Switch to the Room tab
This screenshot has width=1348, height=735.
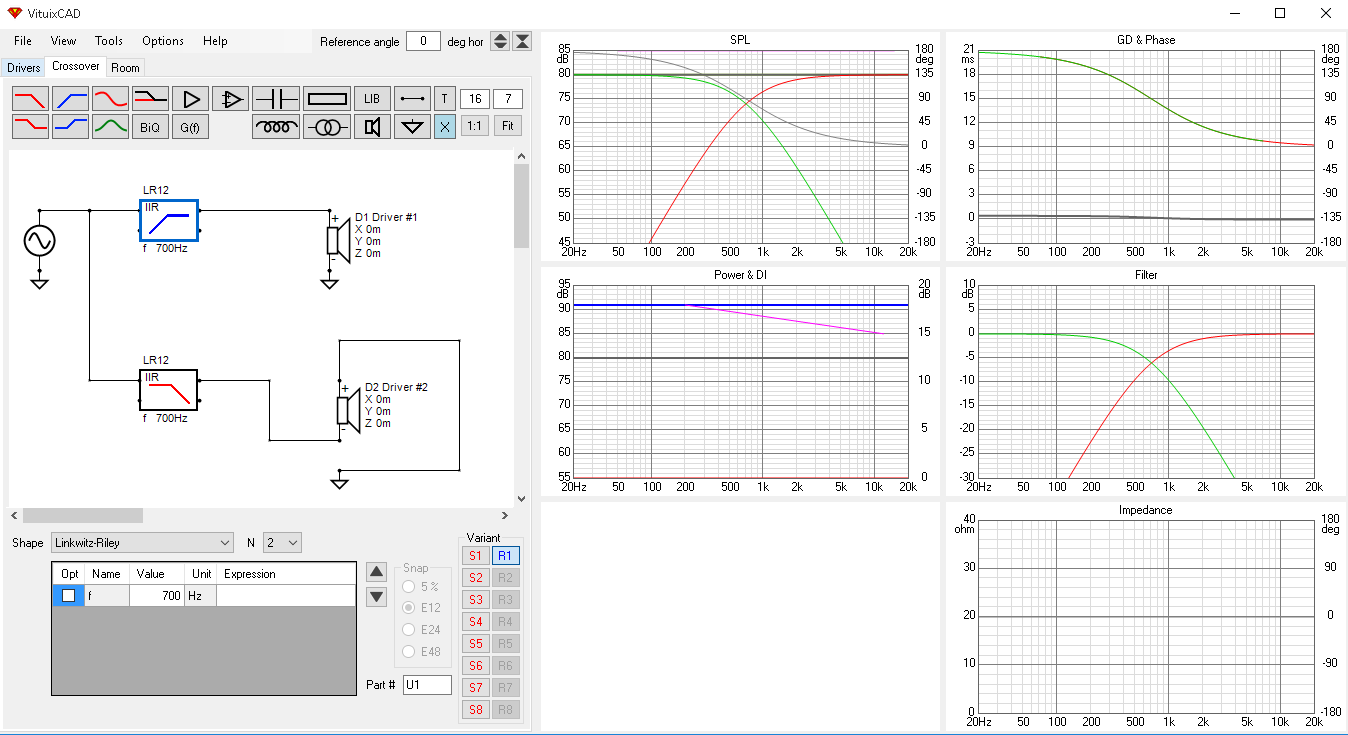pos(125,68)
